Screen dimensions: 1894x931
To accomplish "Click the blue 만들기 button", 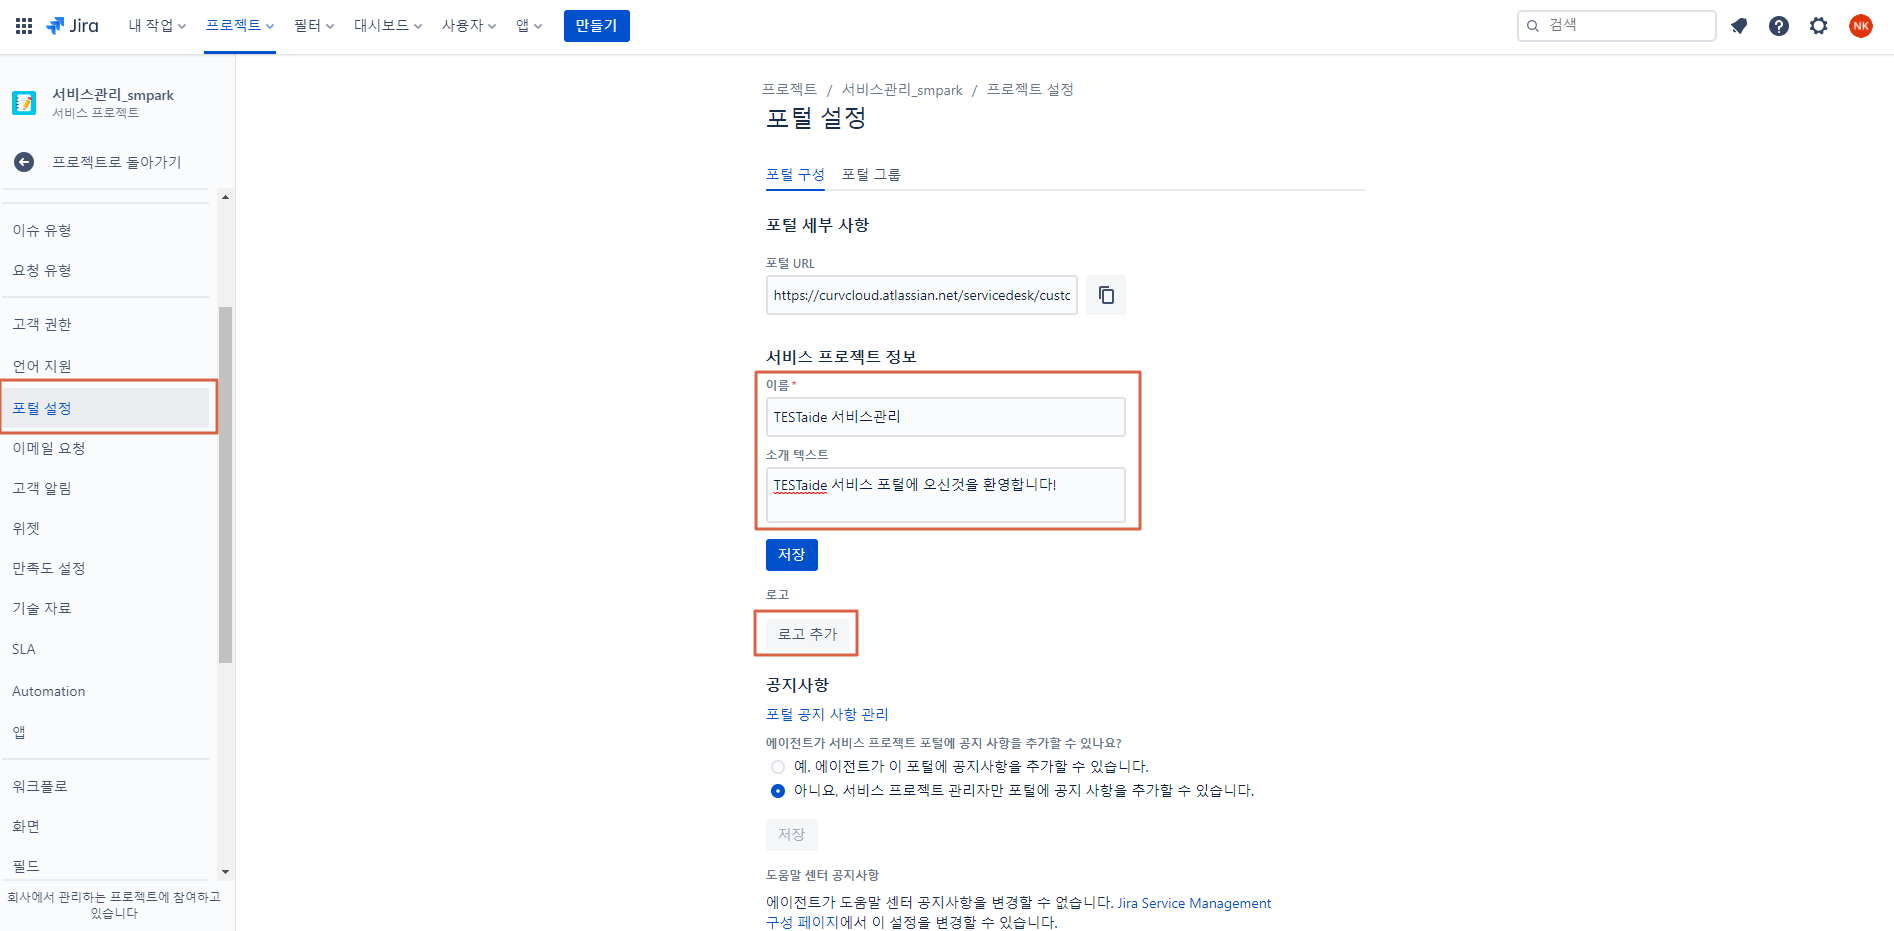I will [x=596, y=26].
